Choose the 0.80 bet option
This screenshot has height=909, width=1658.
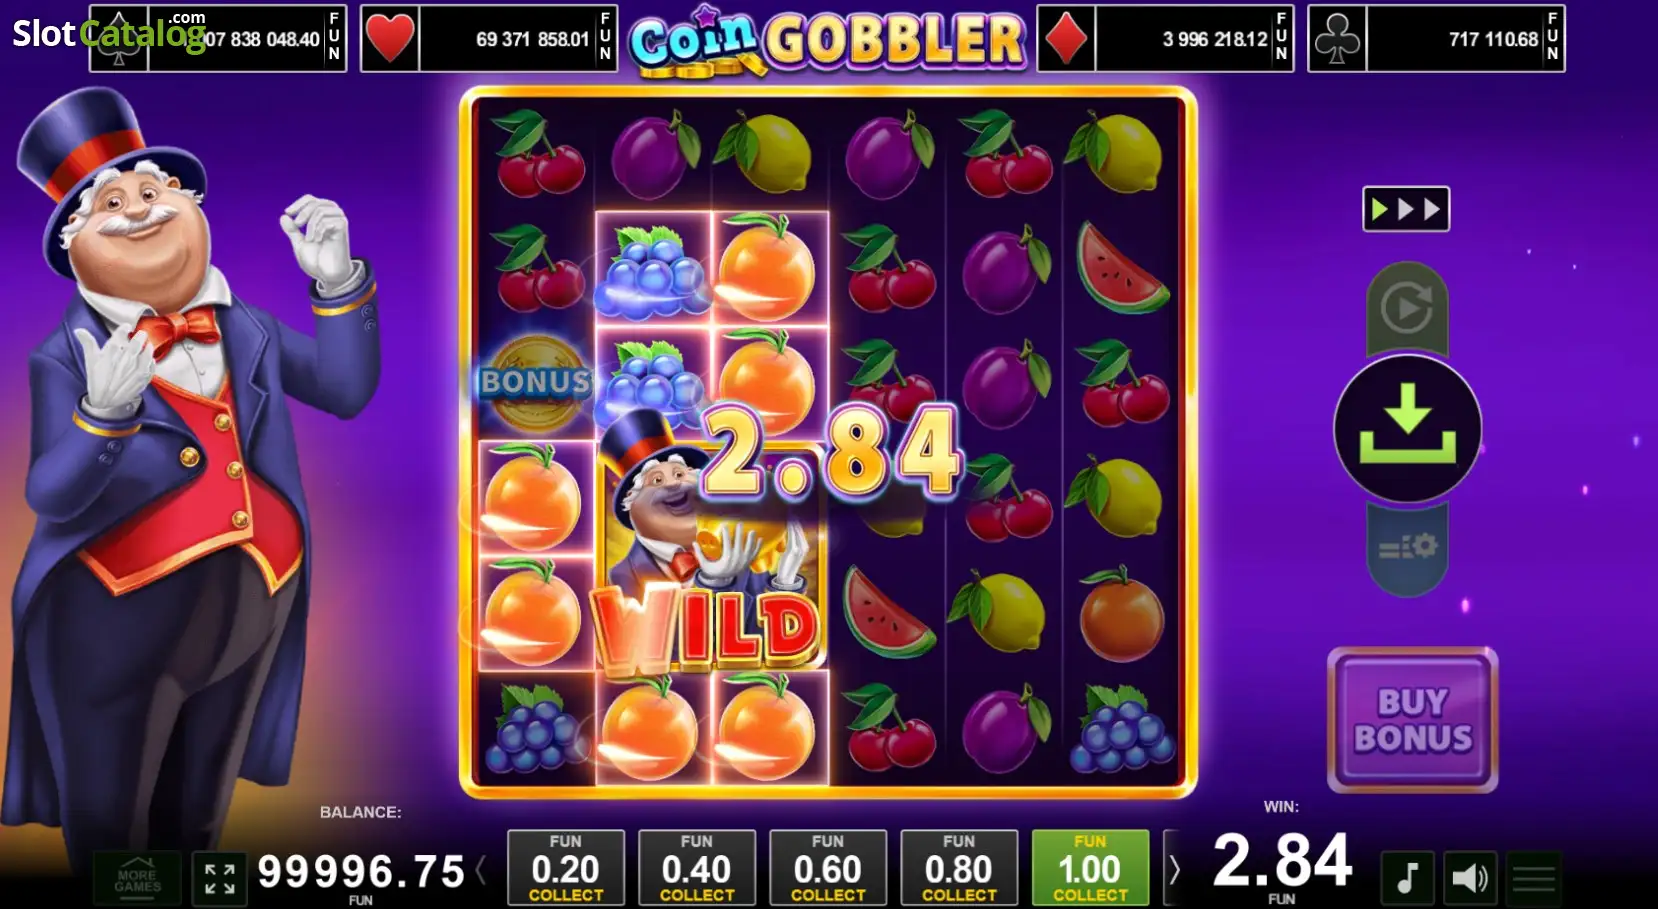pyautogui.click(x=959, y=867)
